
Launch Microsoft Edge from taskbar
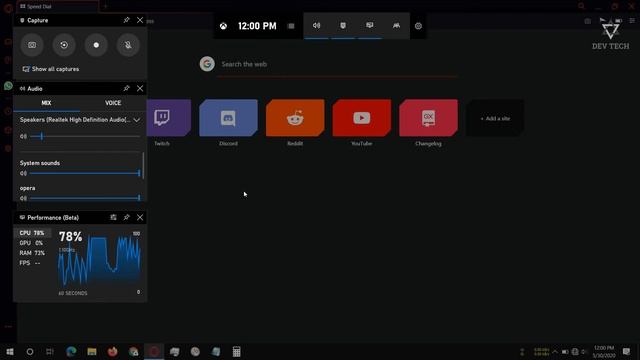(71, 351)
